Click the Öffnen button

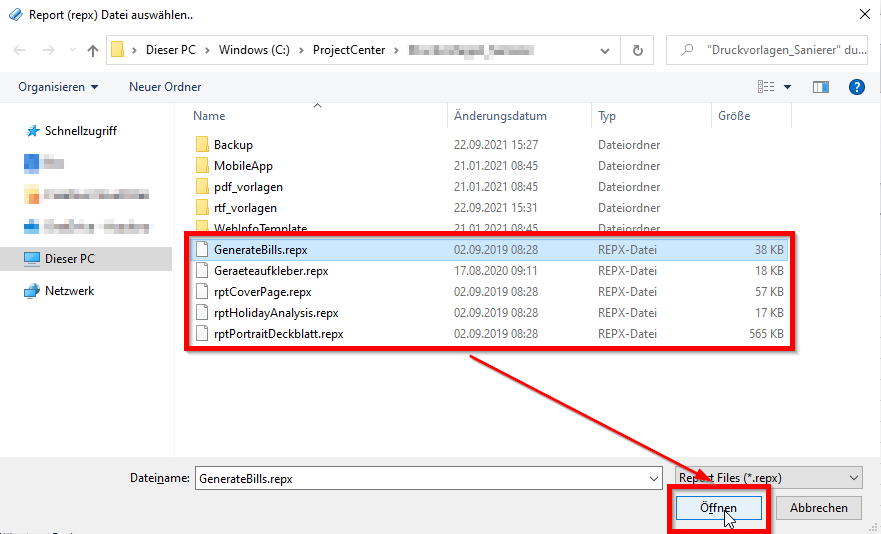718,508
